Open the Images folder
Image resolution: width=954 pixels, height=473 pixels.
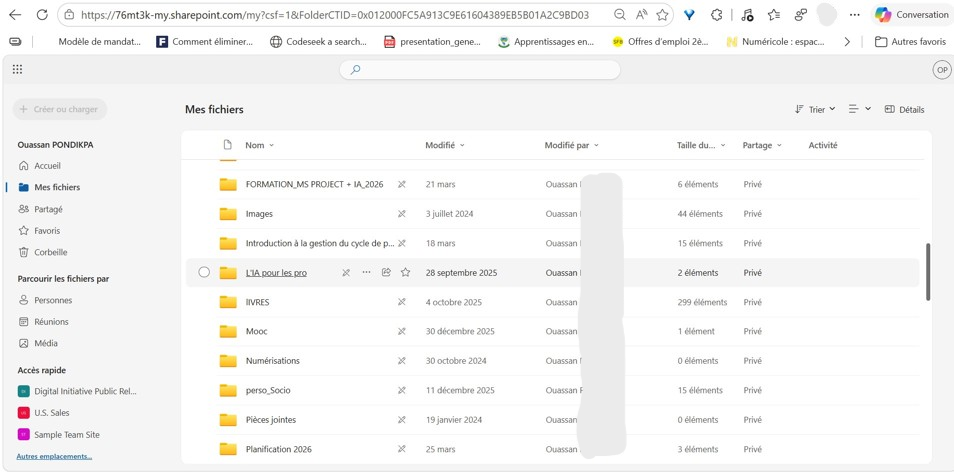pos(259,214)
